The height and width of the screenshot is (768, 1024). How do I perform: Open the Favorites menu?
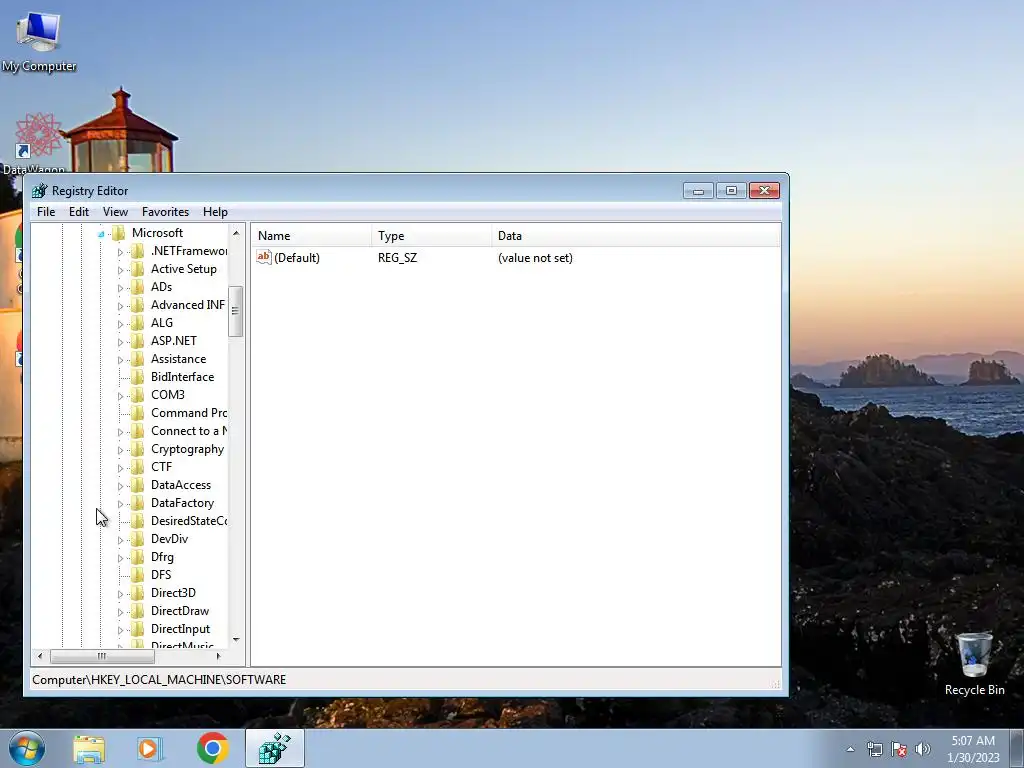pos(165,212)
